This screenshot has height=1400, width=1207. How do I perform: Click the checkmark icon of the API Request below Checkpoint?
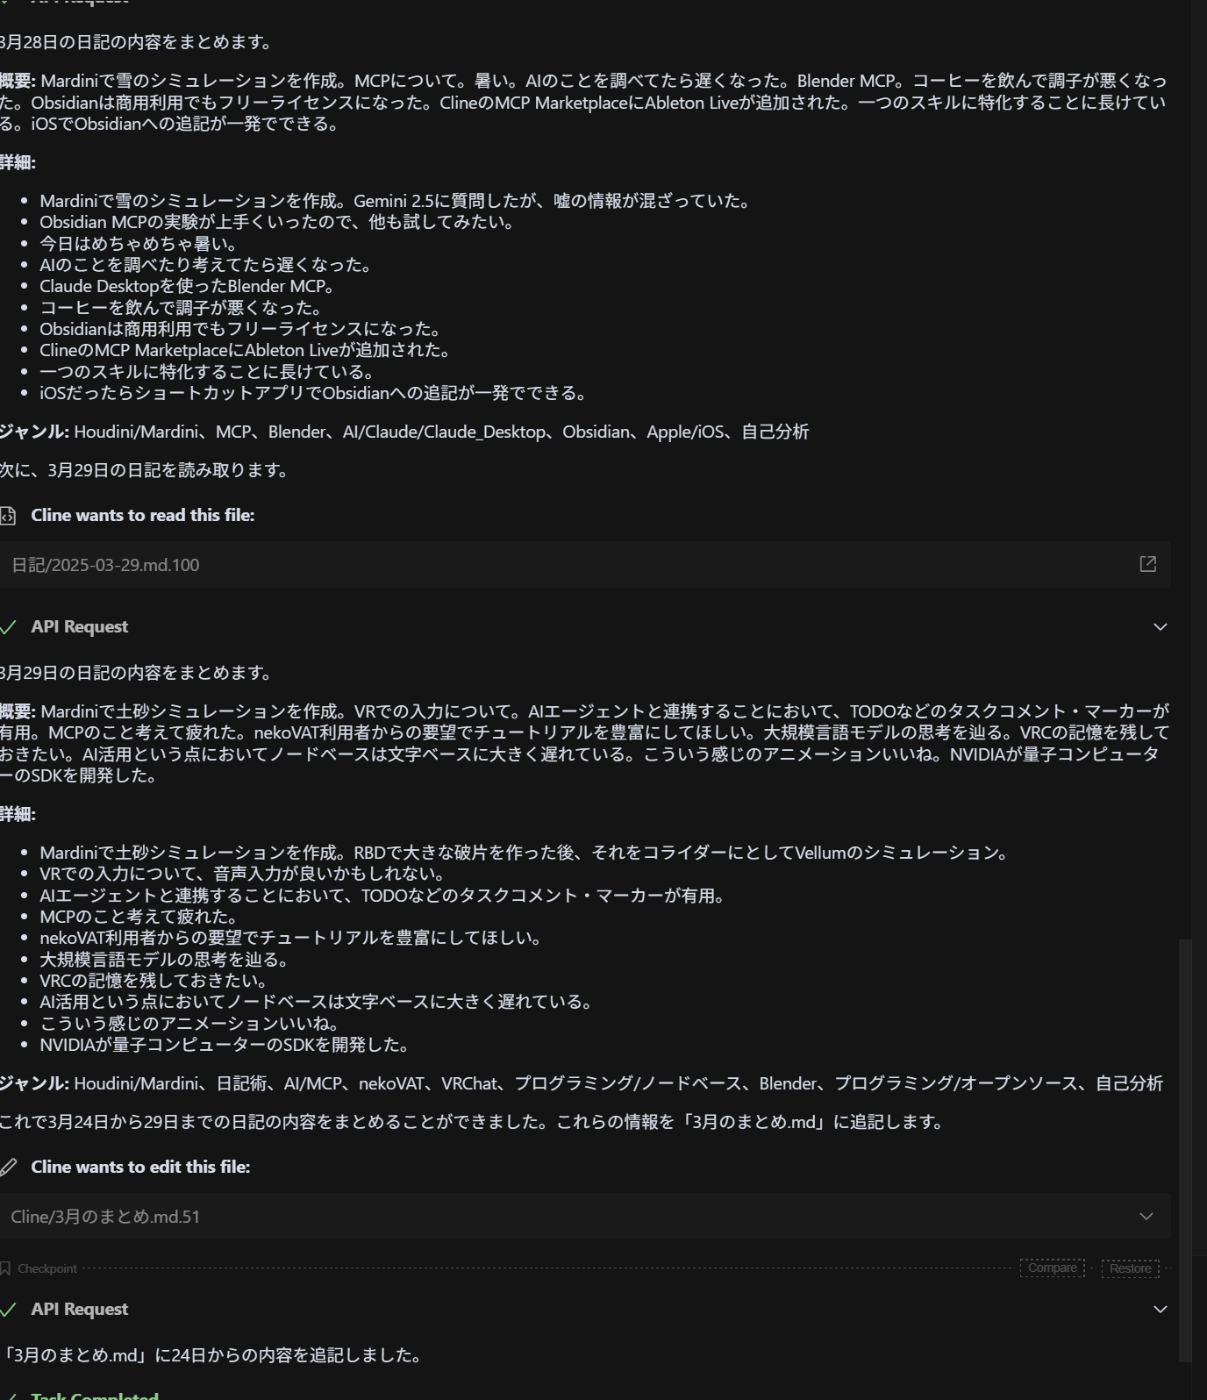8,1309
